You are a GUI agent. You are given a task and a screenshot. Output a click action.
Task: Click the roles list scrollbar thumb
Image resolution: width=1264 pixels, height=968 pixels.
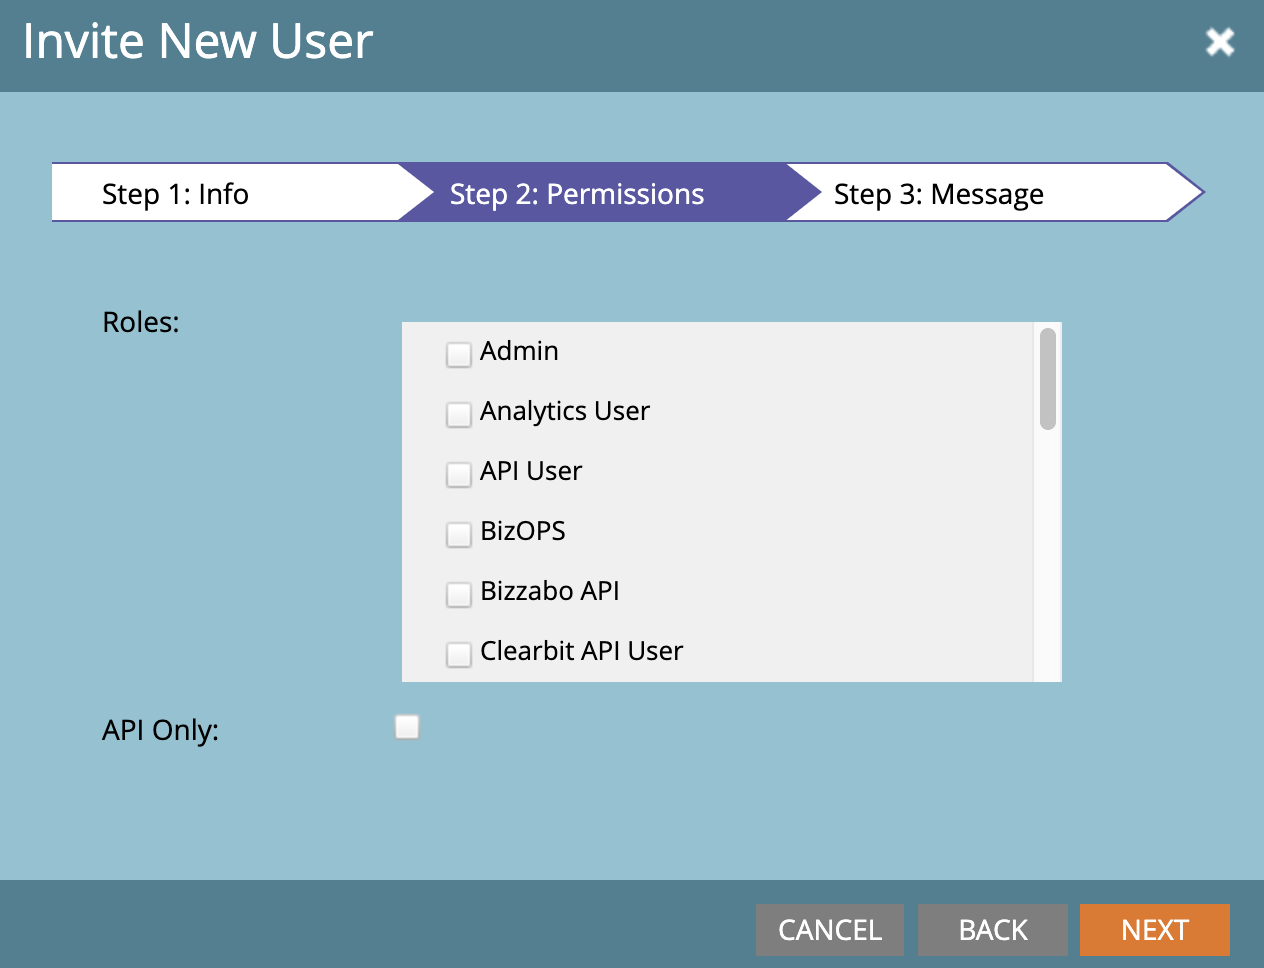(x=1048, y=379)
